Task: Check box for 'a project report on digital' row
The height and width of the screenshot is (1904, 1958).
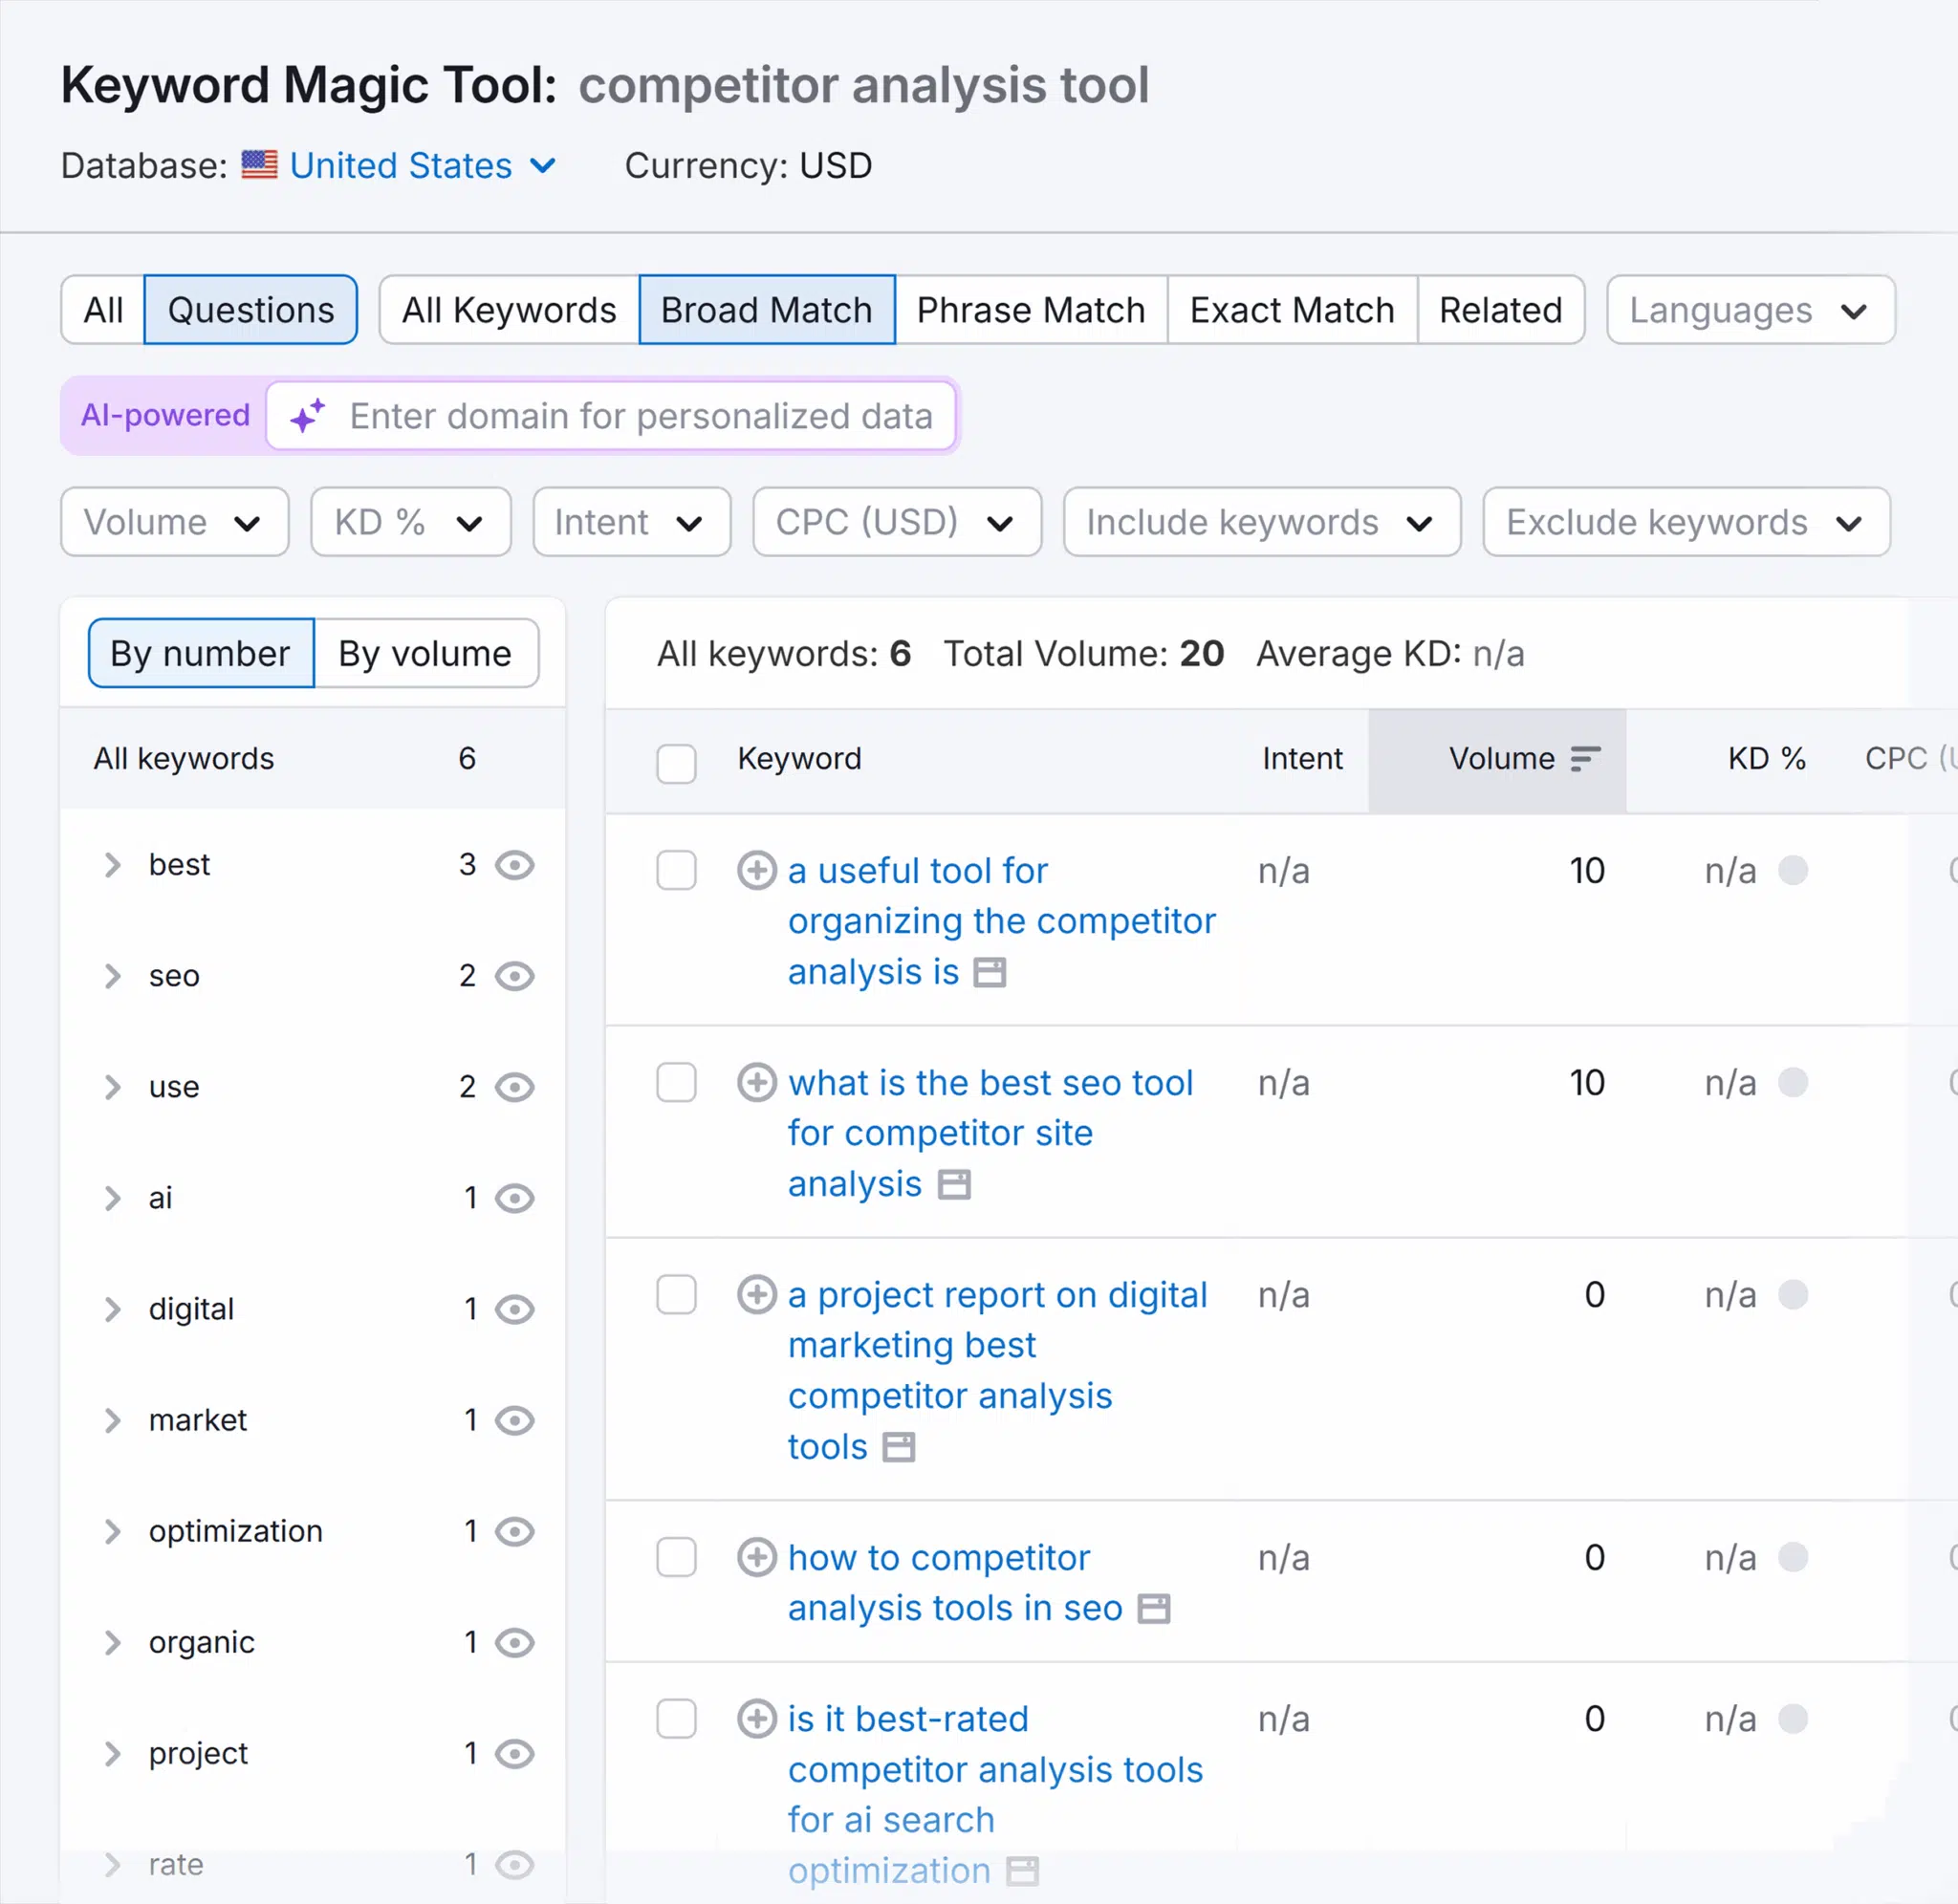Action: pyautogui.click(x=676, y=1294)
